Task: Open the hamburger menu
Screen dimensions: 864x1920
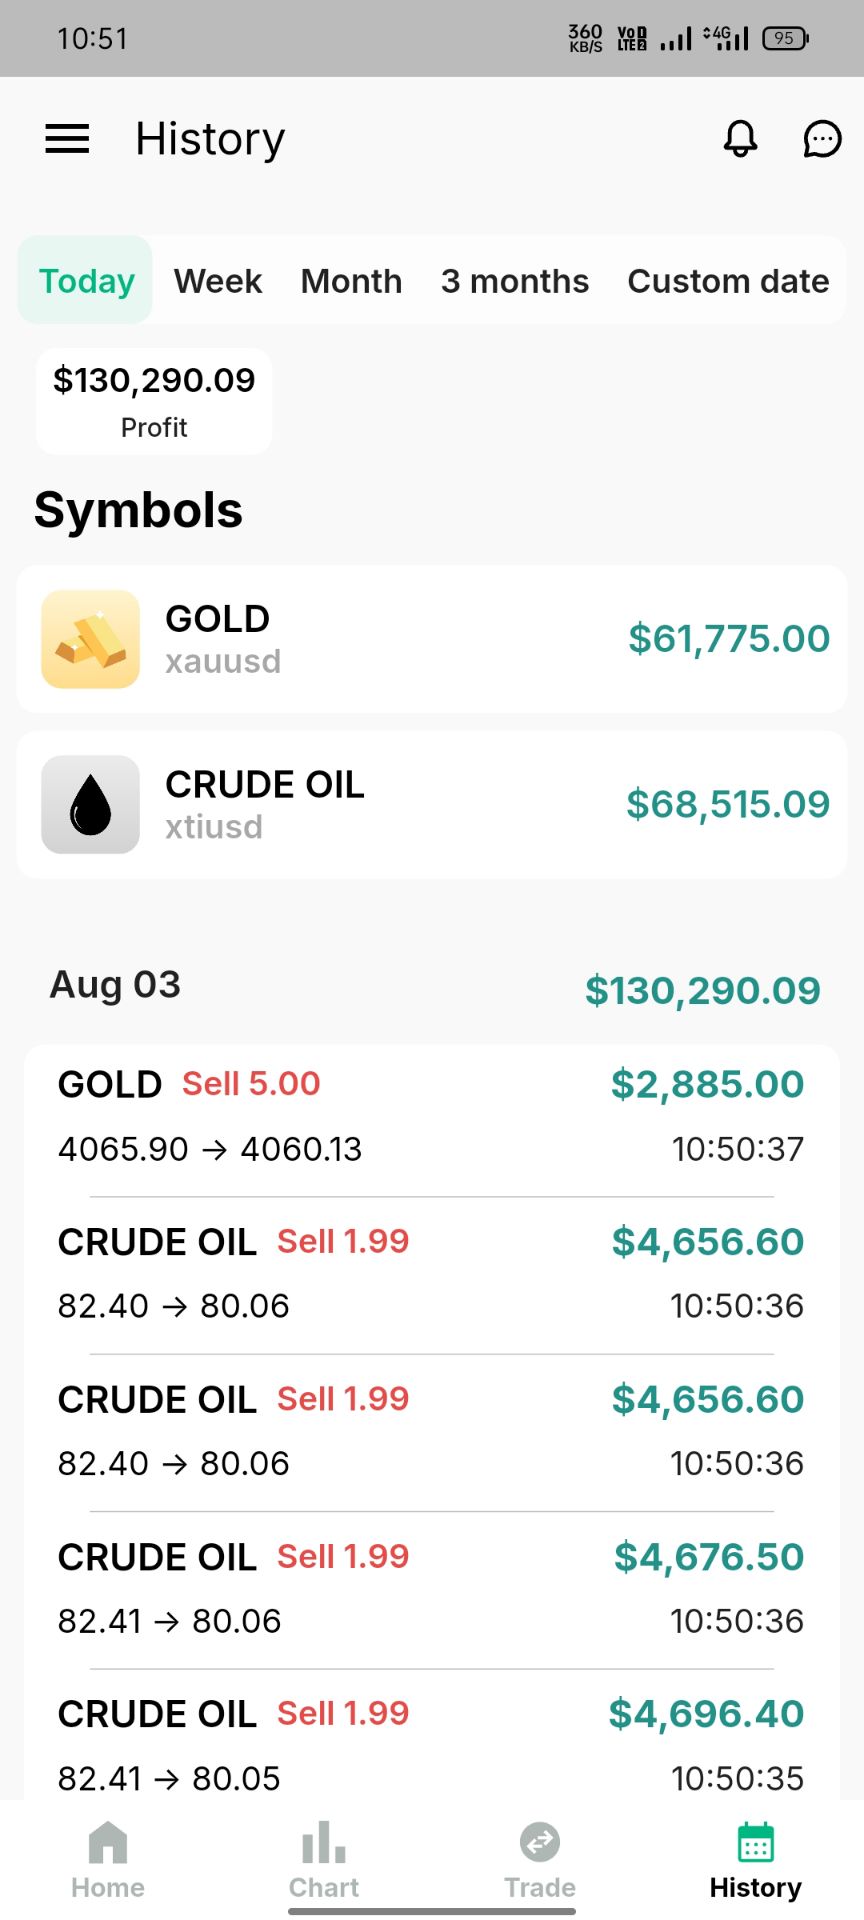Action: point(67,139)
